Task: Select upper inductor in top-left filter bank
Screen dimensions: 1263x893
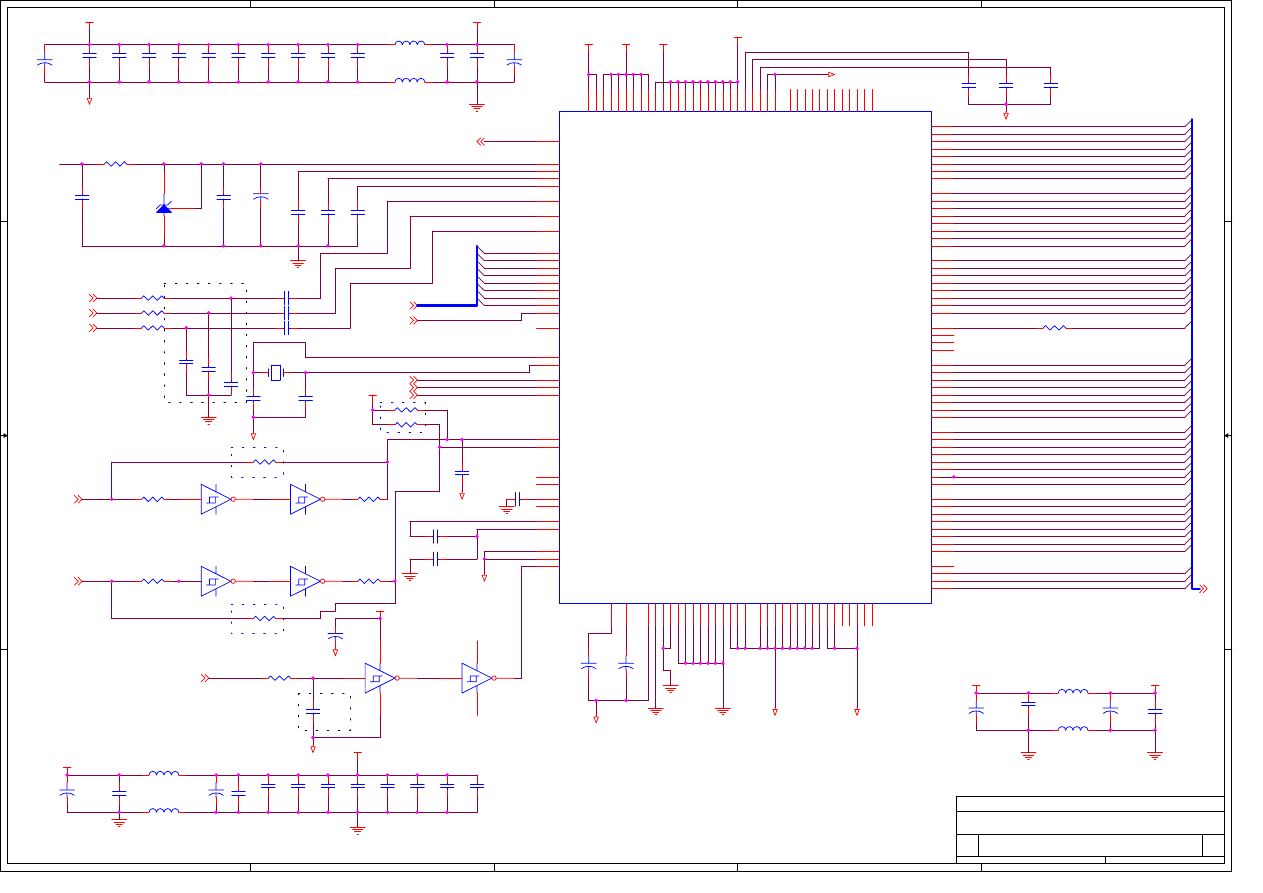Action: 409,44
